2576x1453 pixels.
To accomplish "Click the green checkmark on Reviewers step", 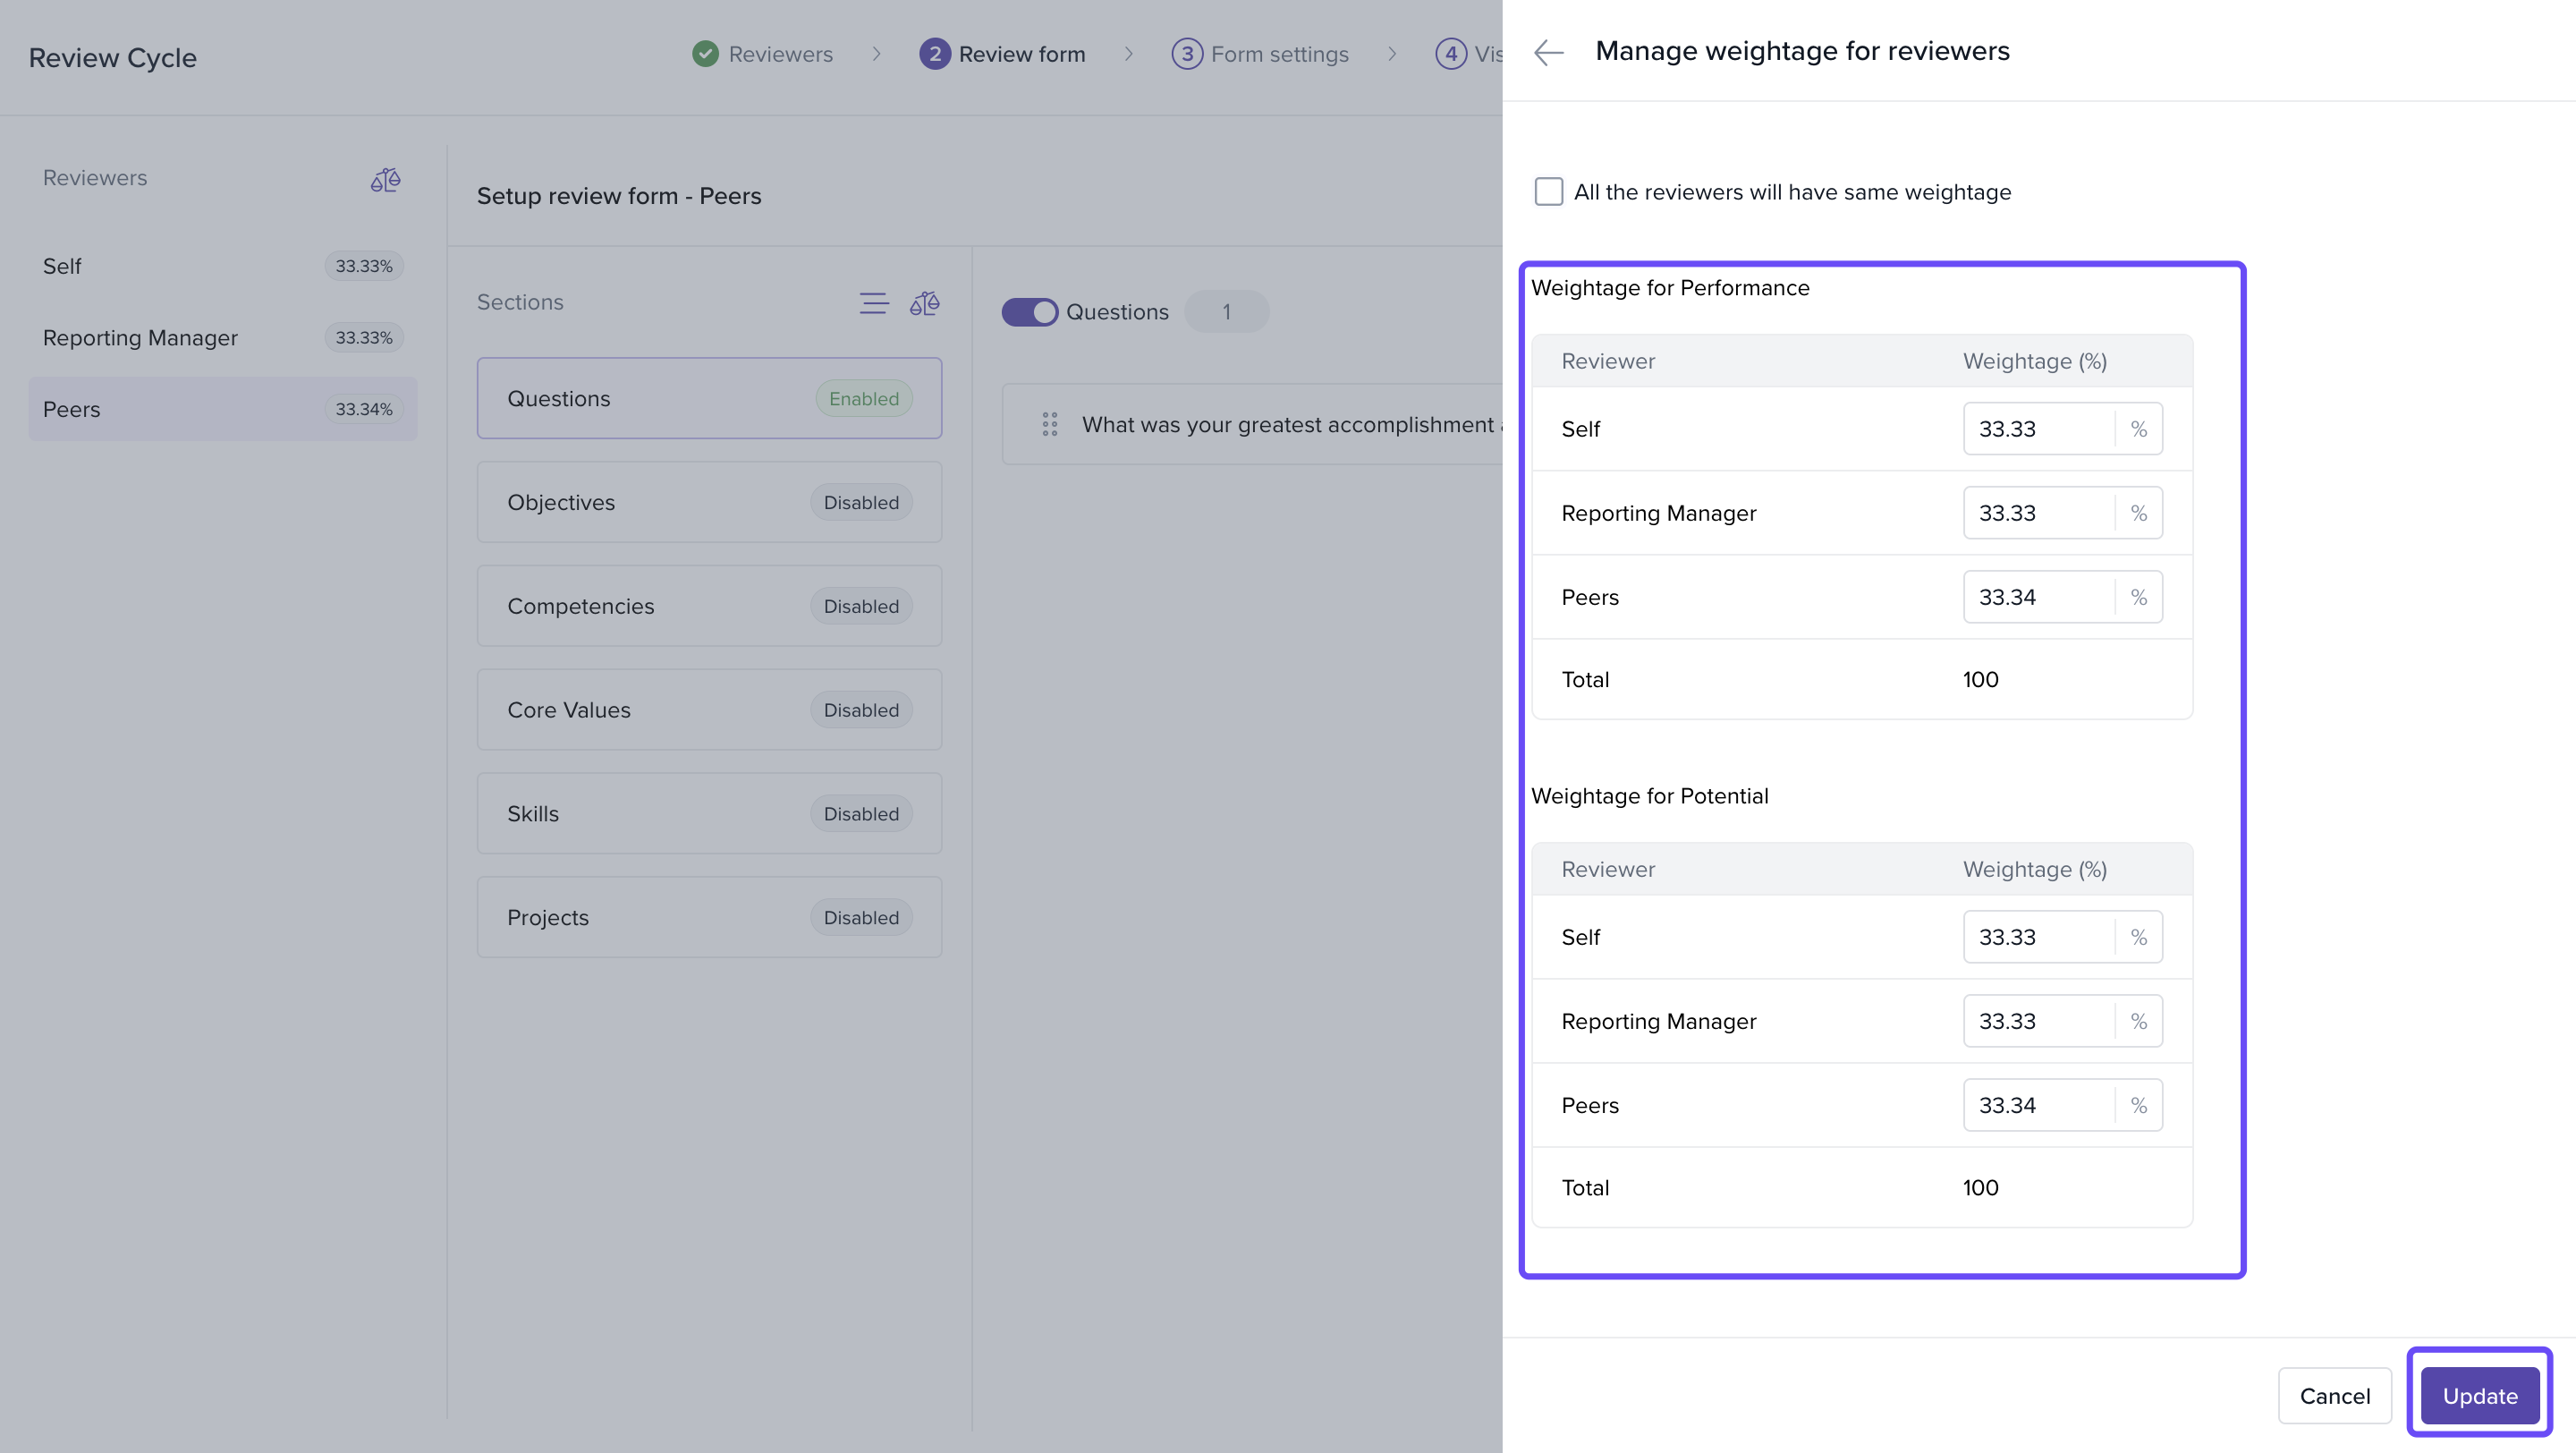I will click(705, 54).
